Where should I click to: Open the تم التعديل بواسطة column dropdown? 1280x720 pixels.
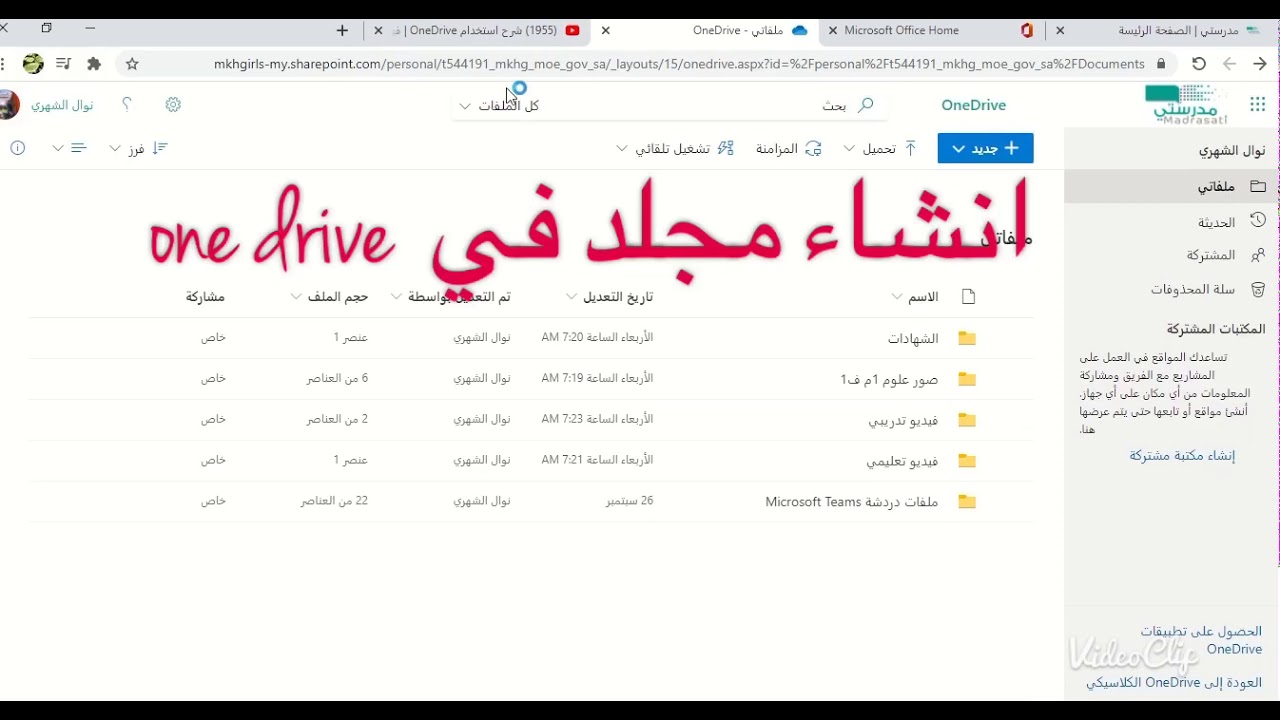pos(396,297)
